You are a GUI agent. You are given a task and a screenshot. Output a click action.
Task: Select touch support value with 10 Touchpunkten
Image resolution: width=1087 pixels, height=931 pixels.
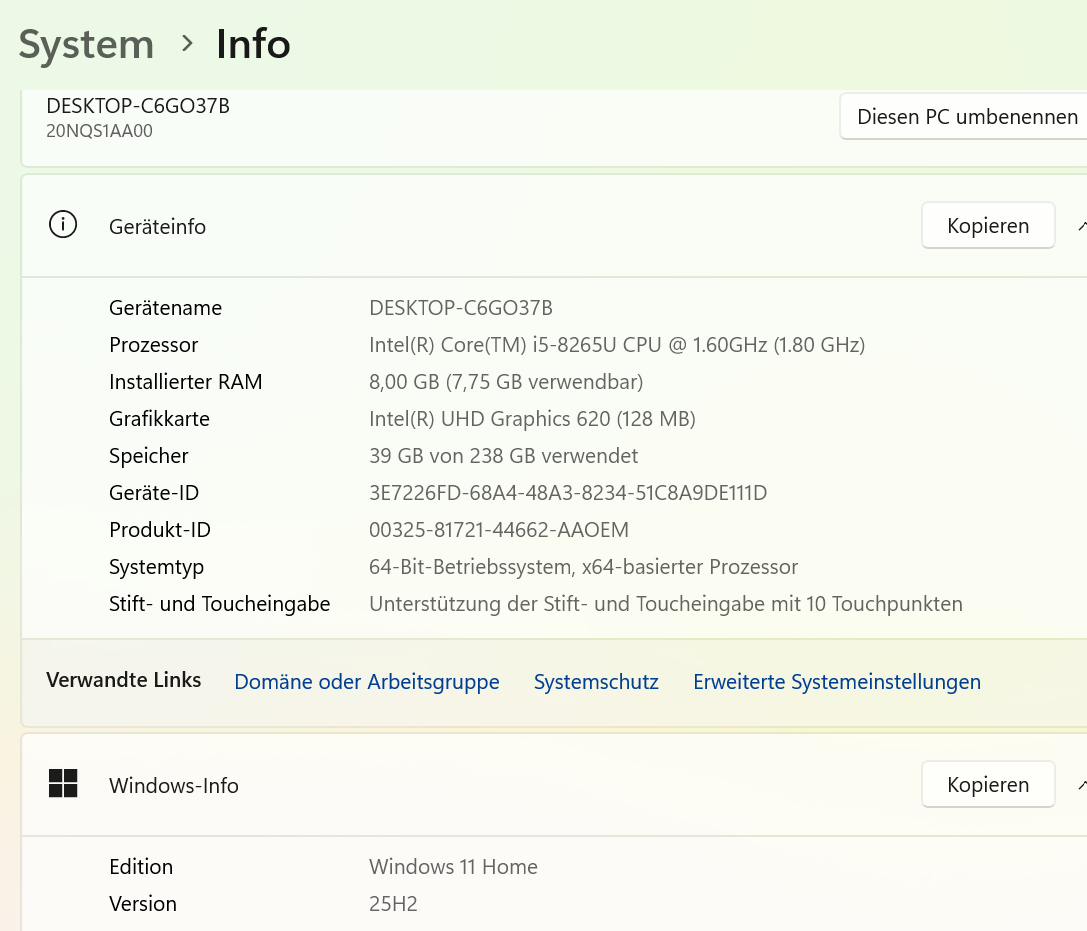click(x=666, y=604)
